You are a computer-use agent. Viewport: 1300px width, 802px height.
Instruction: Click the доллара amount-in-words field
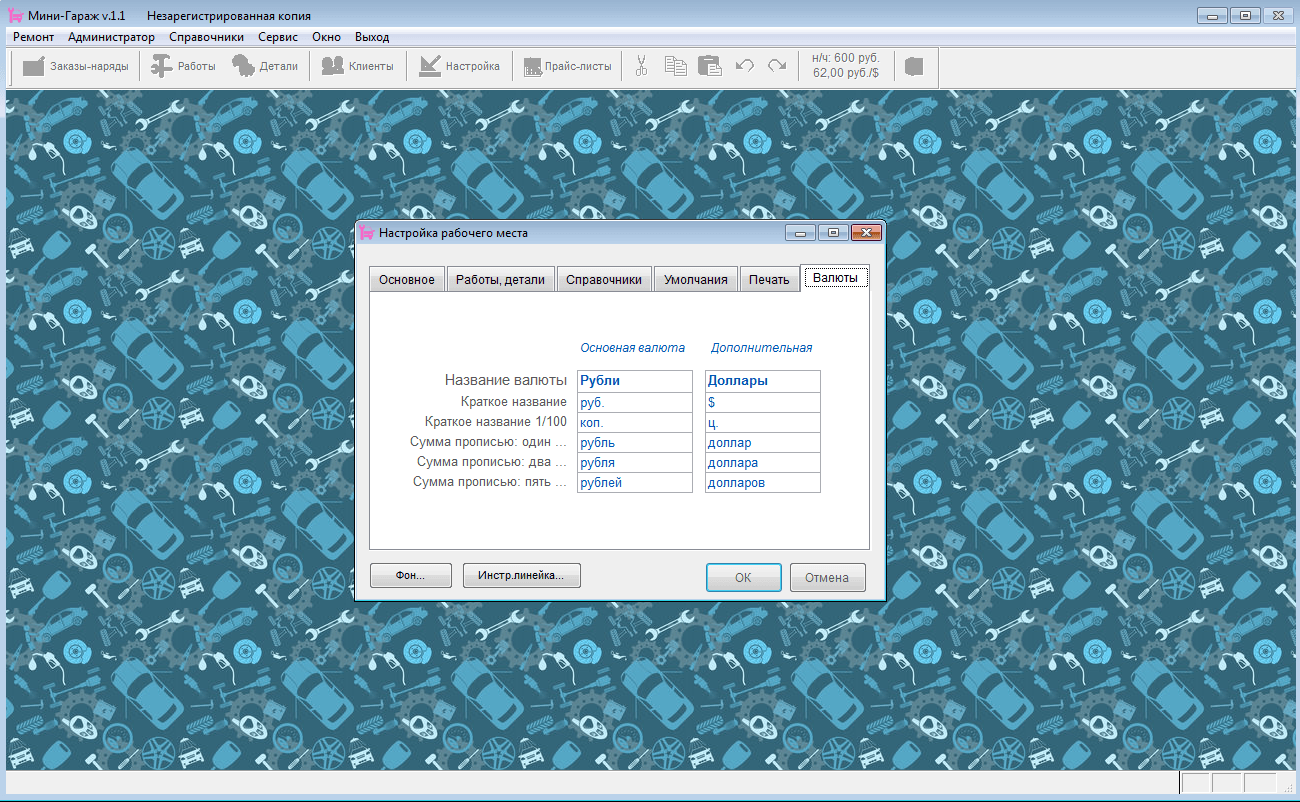point(763,462)
